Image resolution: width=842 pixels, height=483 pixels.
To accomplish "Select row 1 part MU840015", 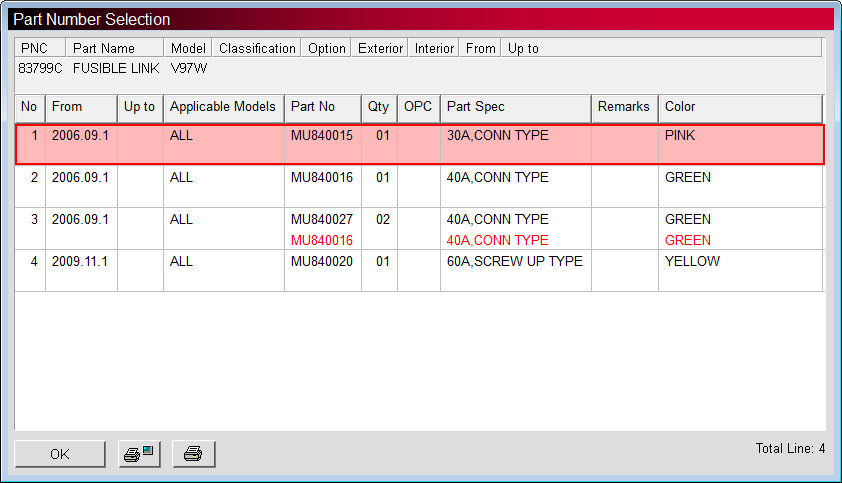I will point(321,135).
